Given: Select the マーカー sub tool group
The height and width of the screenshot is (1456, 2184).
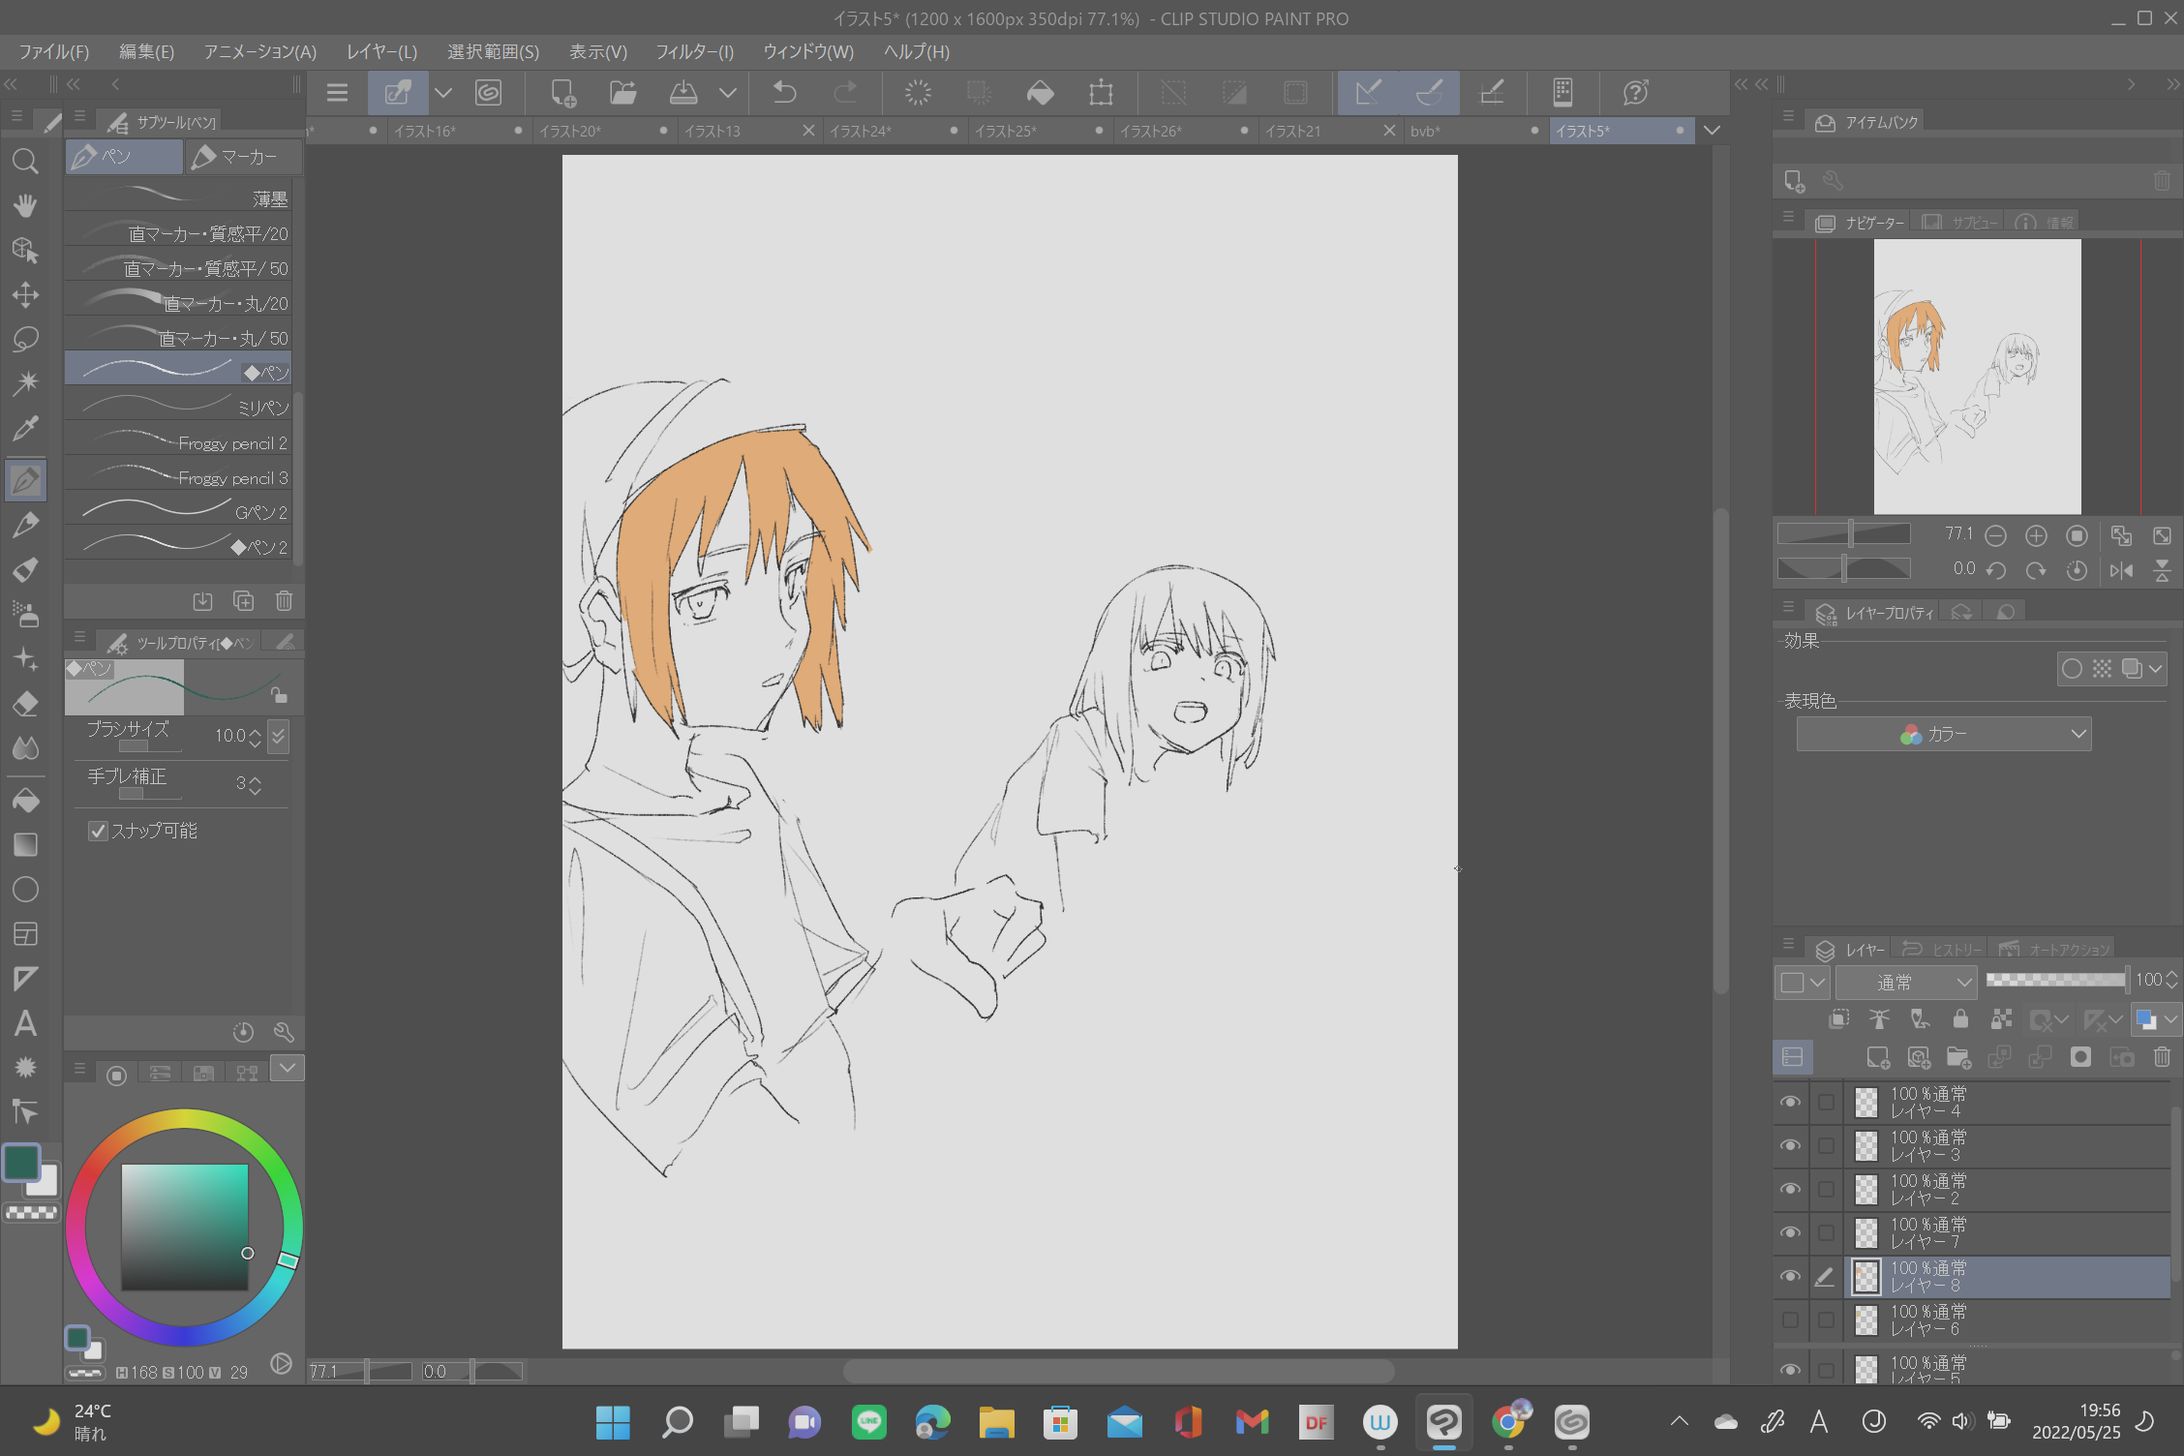Looking at the screenshot, I should tap(242, 157).
